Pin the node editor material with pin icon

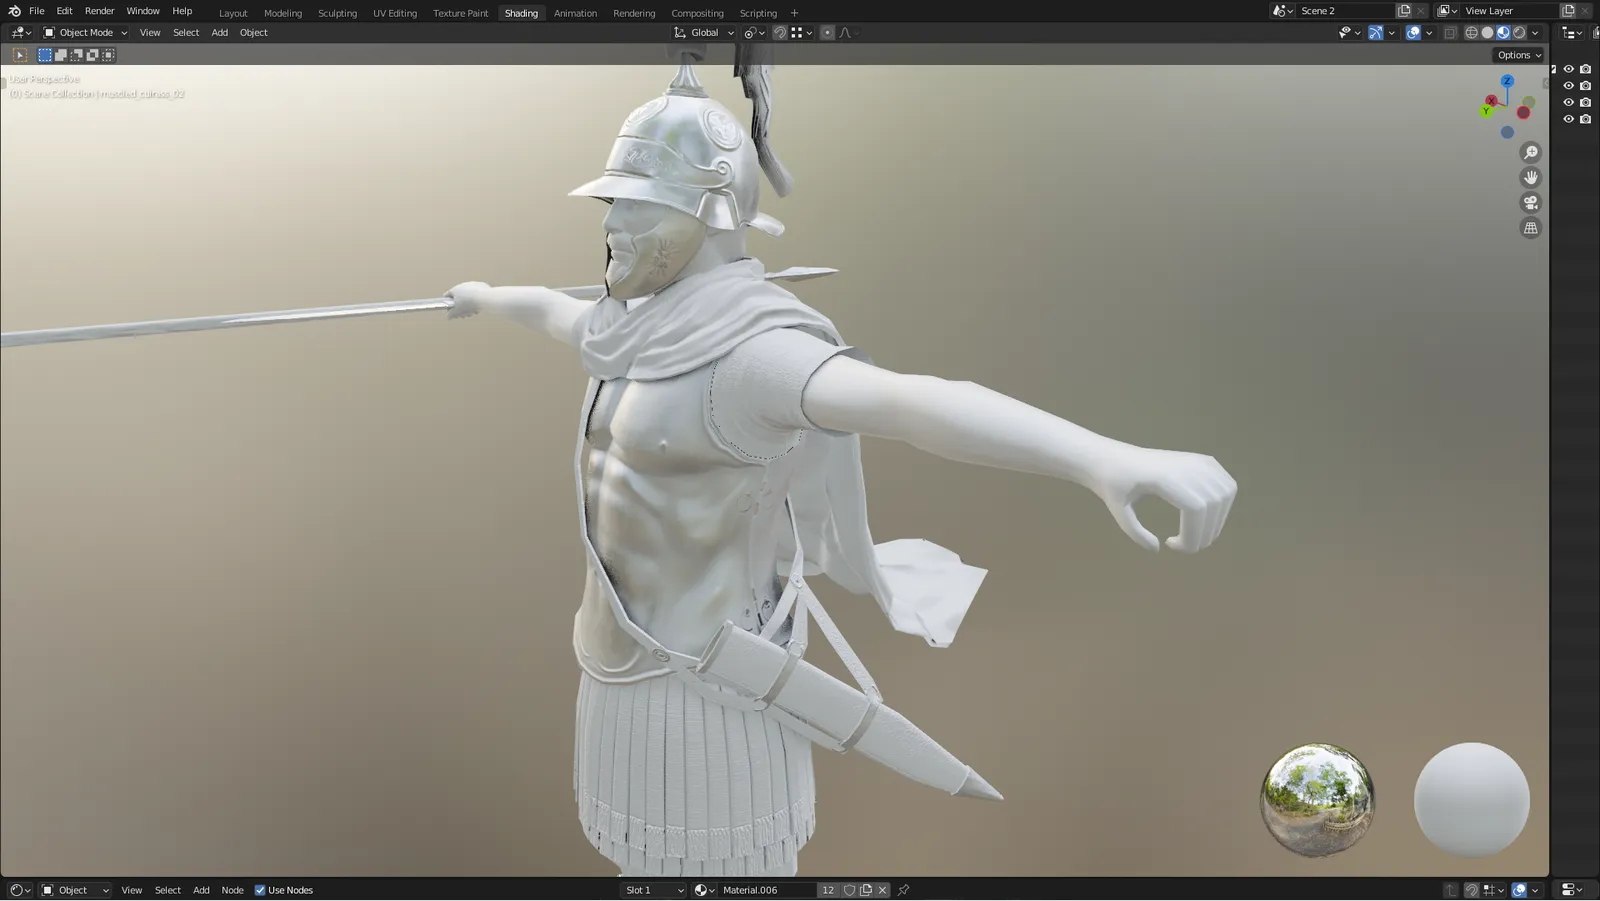pyautogui.click(x=903, y=890)
